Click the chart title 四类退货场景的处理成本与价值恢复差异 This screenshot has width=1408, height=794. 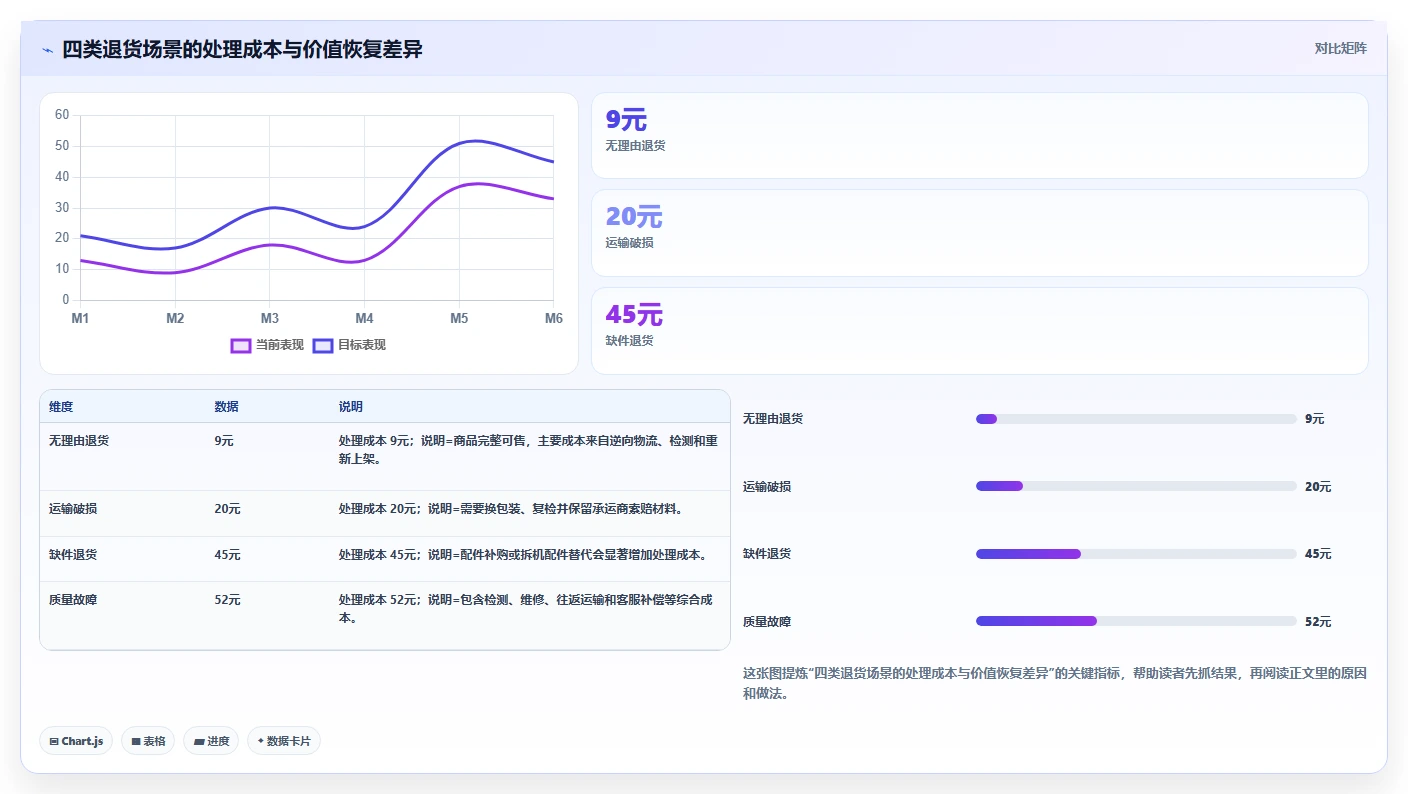tap(242, 49)
